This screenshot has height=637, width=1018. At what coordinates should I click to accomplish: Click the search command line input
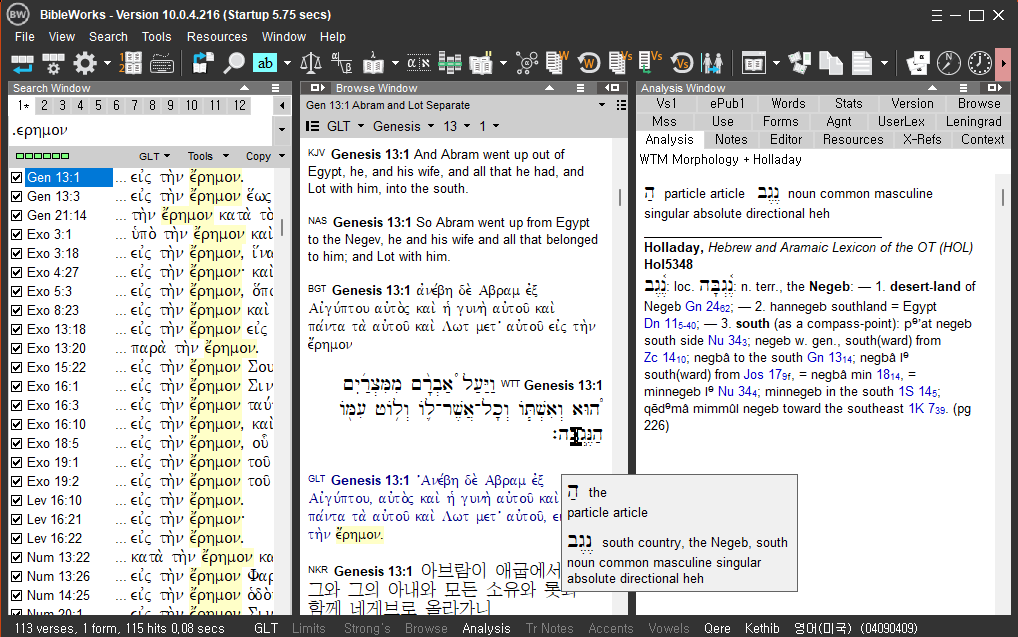[142, 130]
